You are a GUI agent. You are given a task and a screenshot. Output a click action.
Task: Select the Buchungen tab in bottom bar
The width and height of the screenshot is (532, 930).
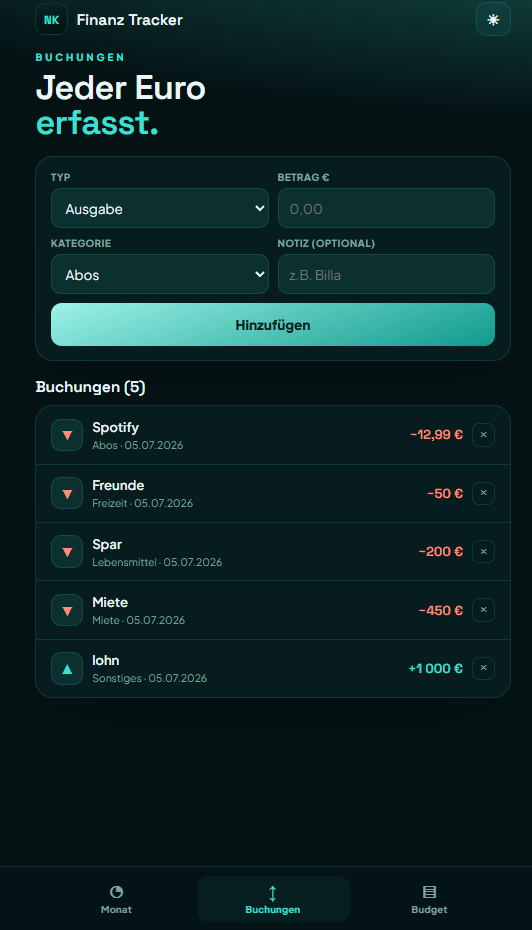273,899
